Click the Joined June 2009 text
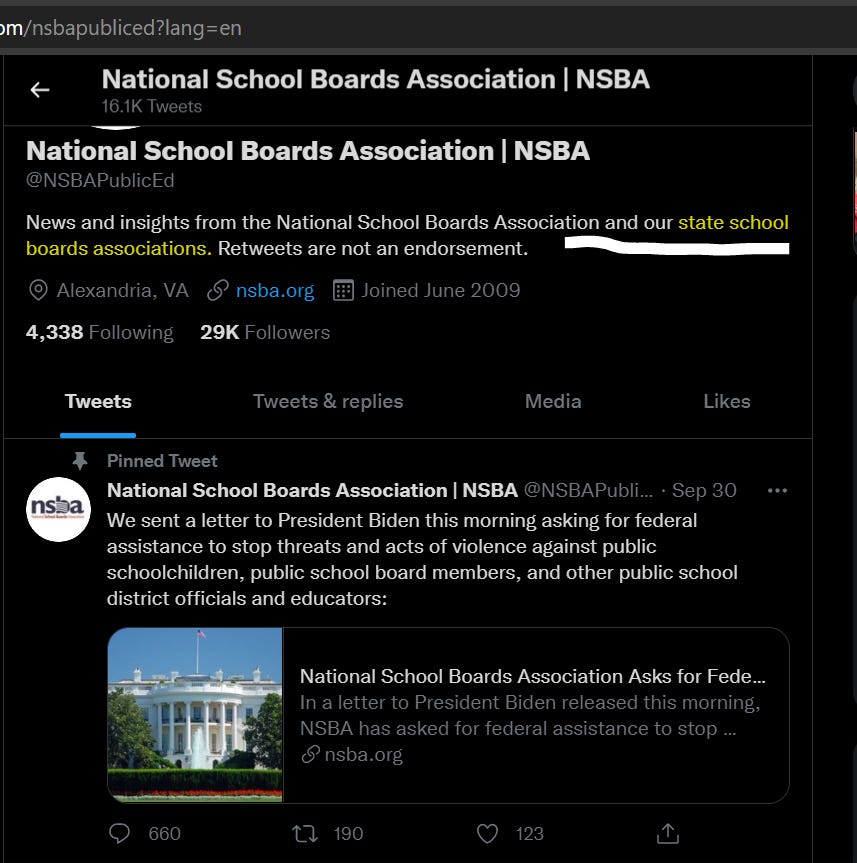Viewport: 857px width, 863px height. (x=440, y=290)
